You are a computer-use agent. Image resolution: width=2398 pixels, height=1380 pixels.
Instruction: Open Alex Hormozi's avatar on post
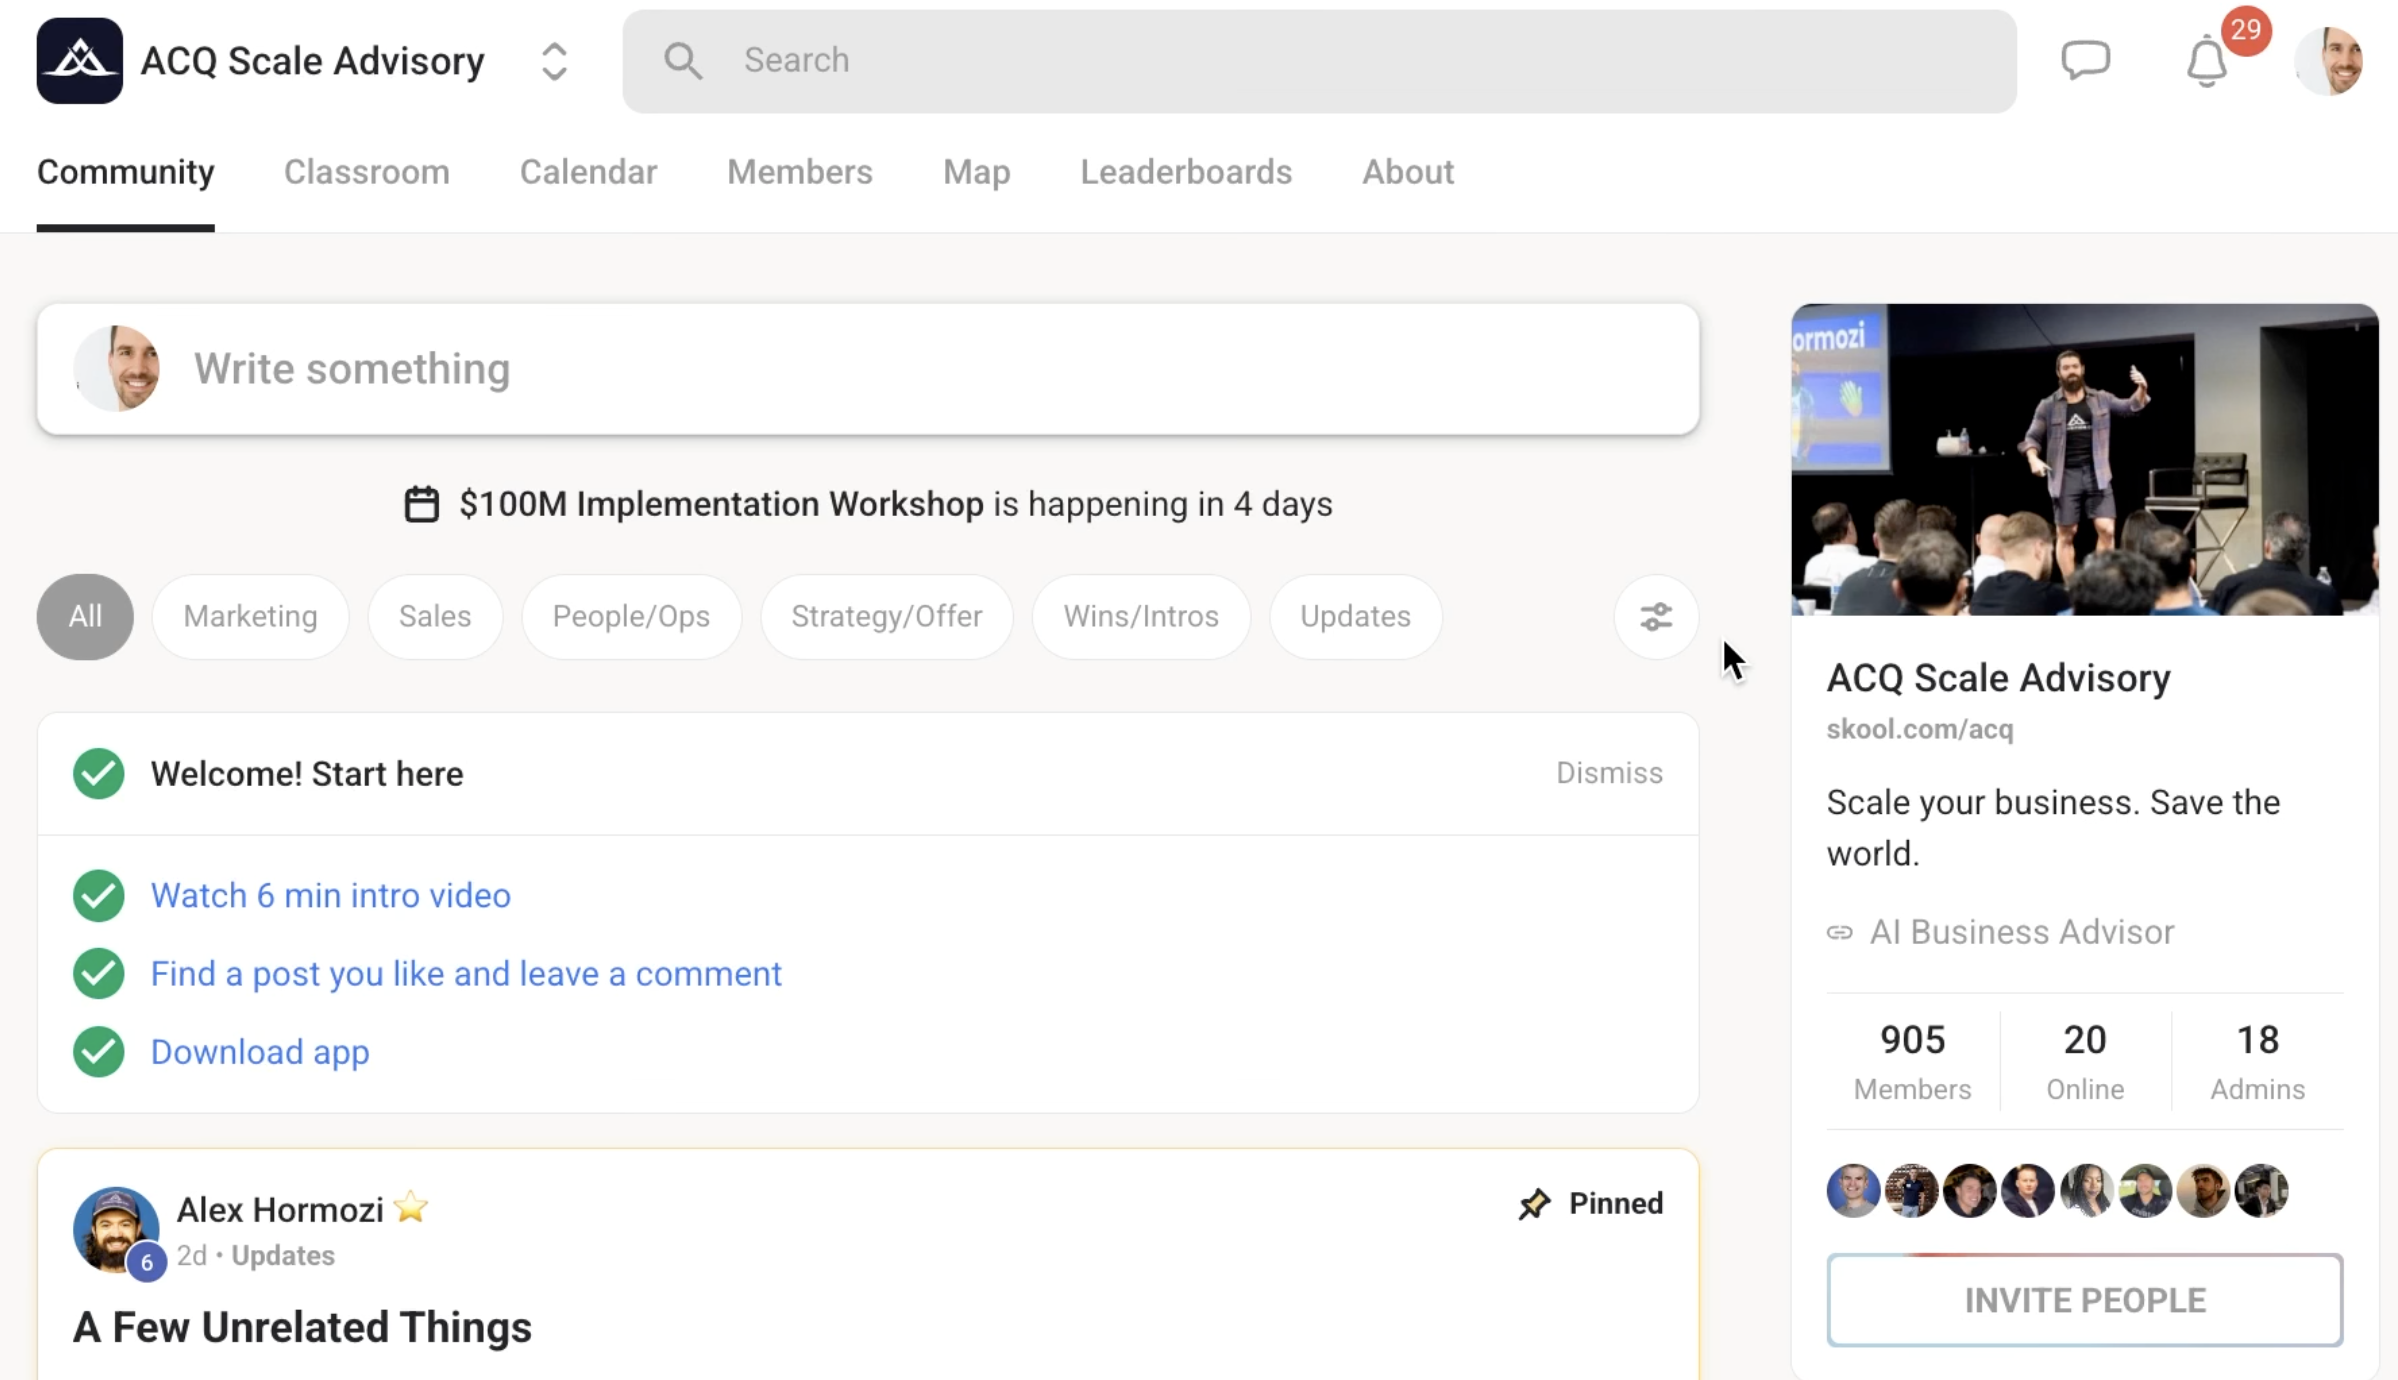click(x=115, y=1229)
